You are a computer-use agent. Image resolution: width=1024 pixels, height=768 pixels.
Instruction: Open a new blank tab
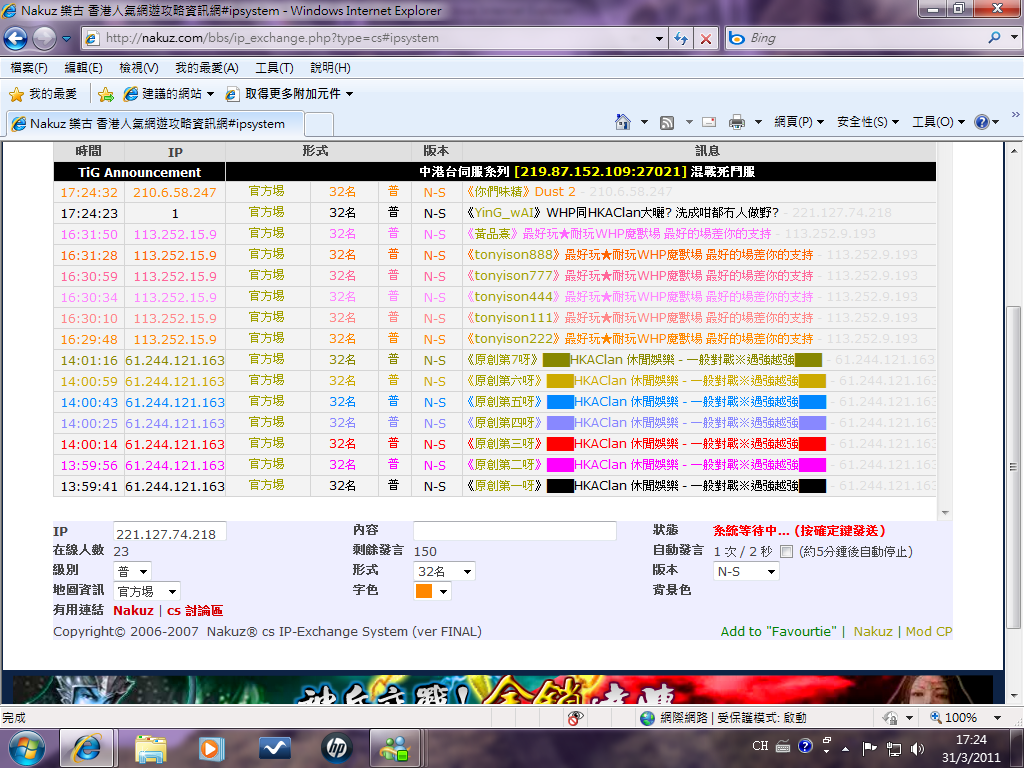319,124
